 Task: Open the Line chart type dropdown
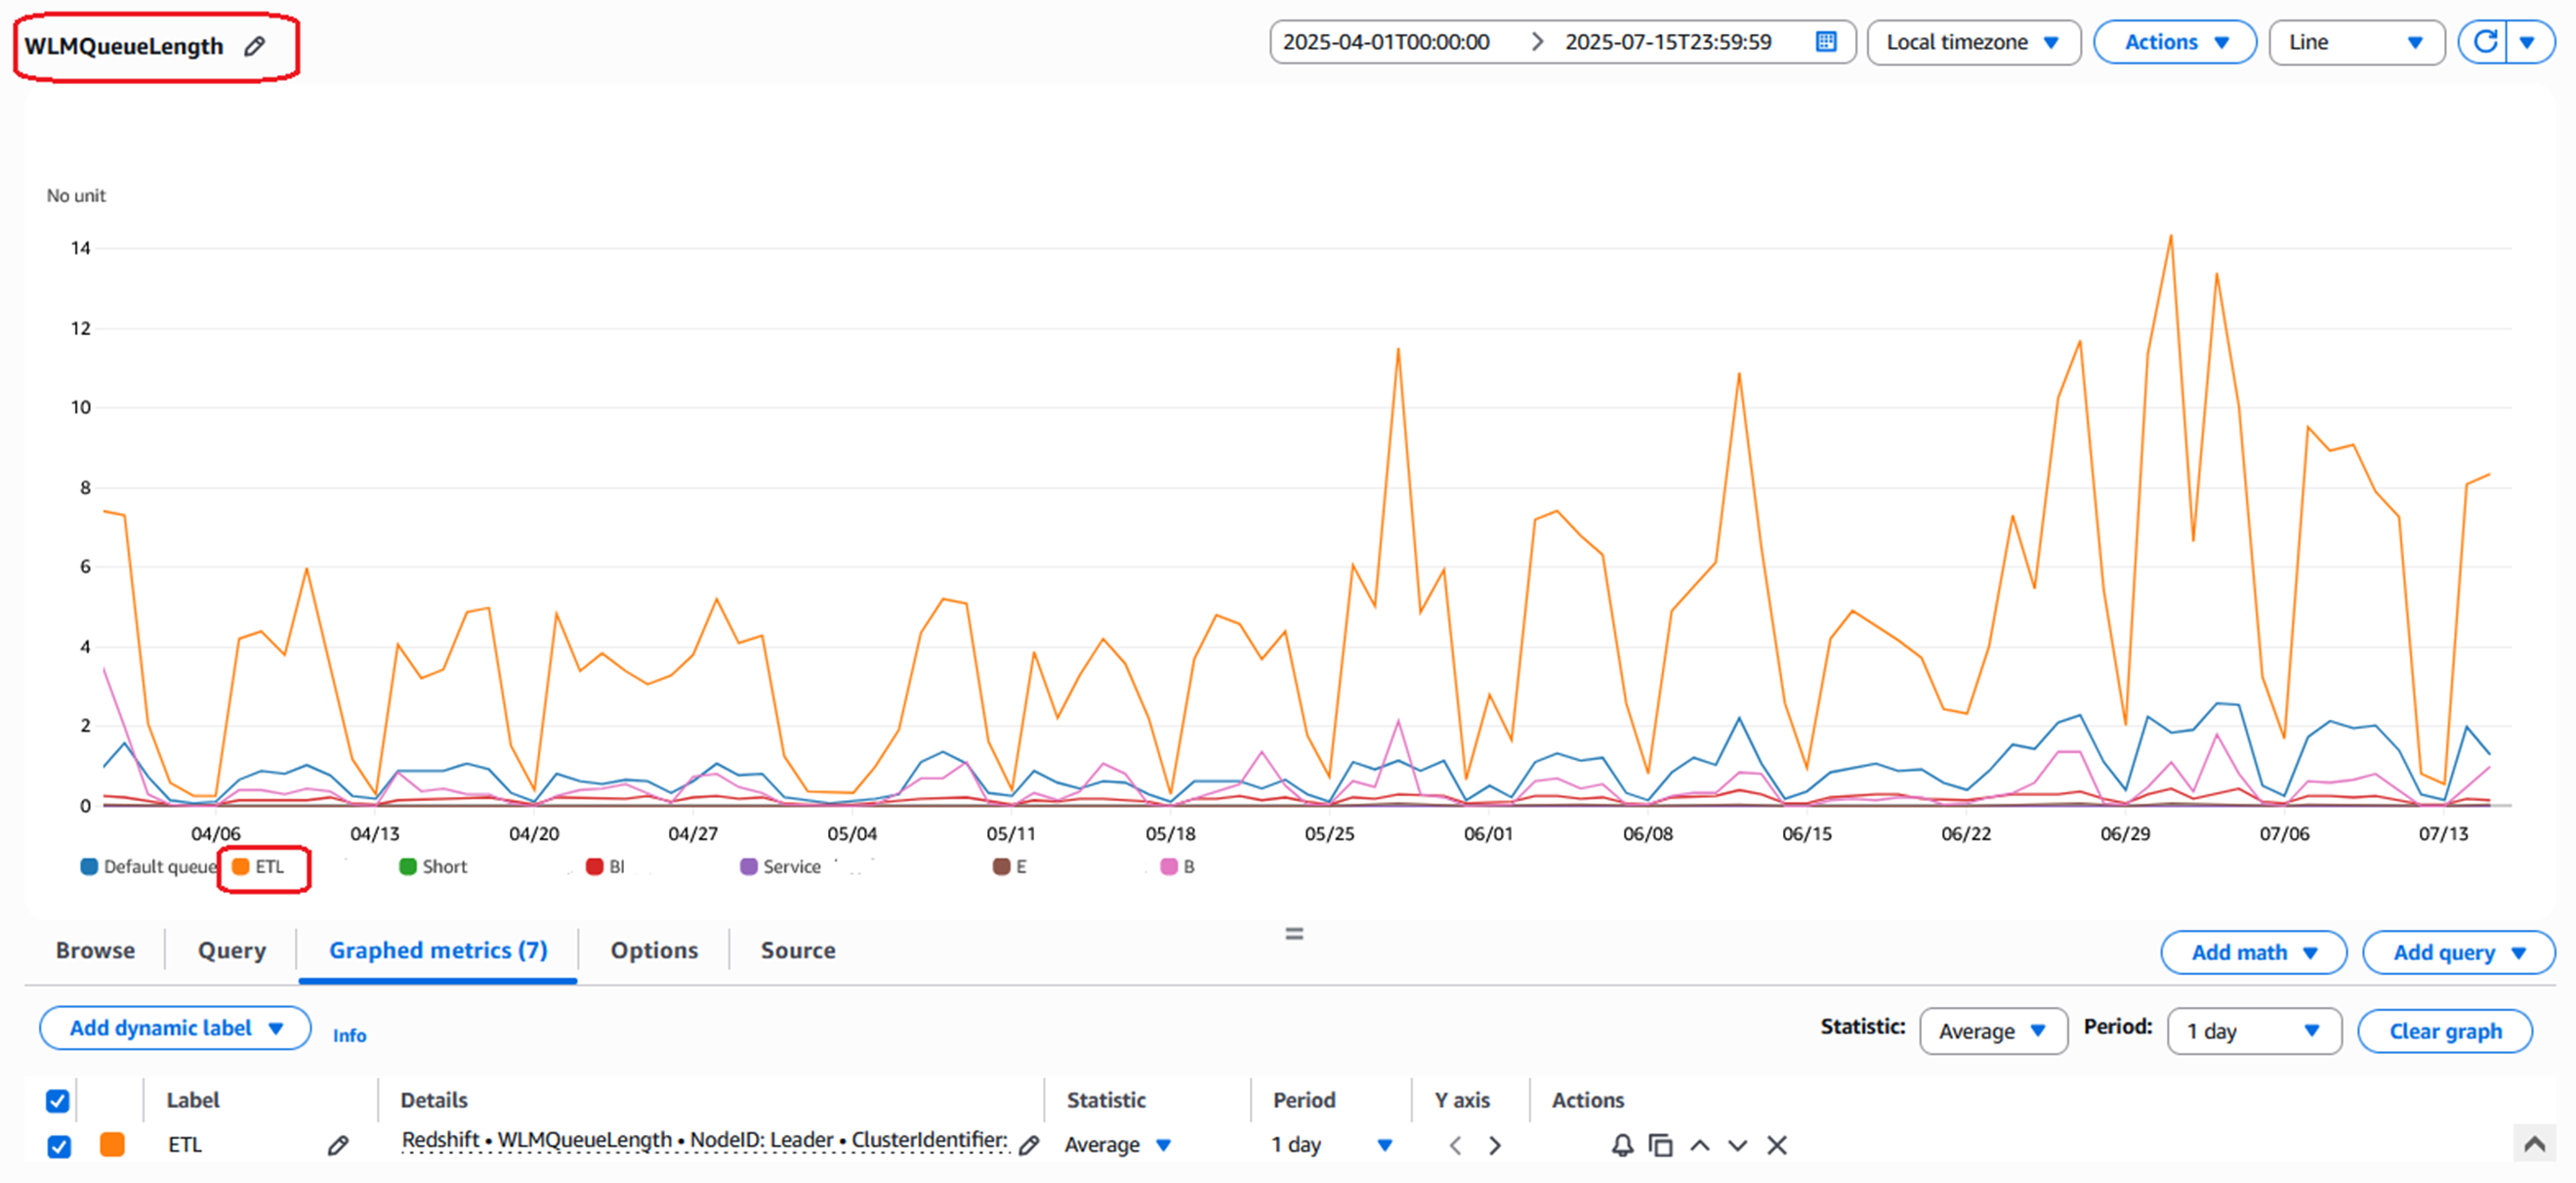pos(2355,42)
